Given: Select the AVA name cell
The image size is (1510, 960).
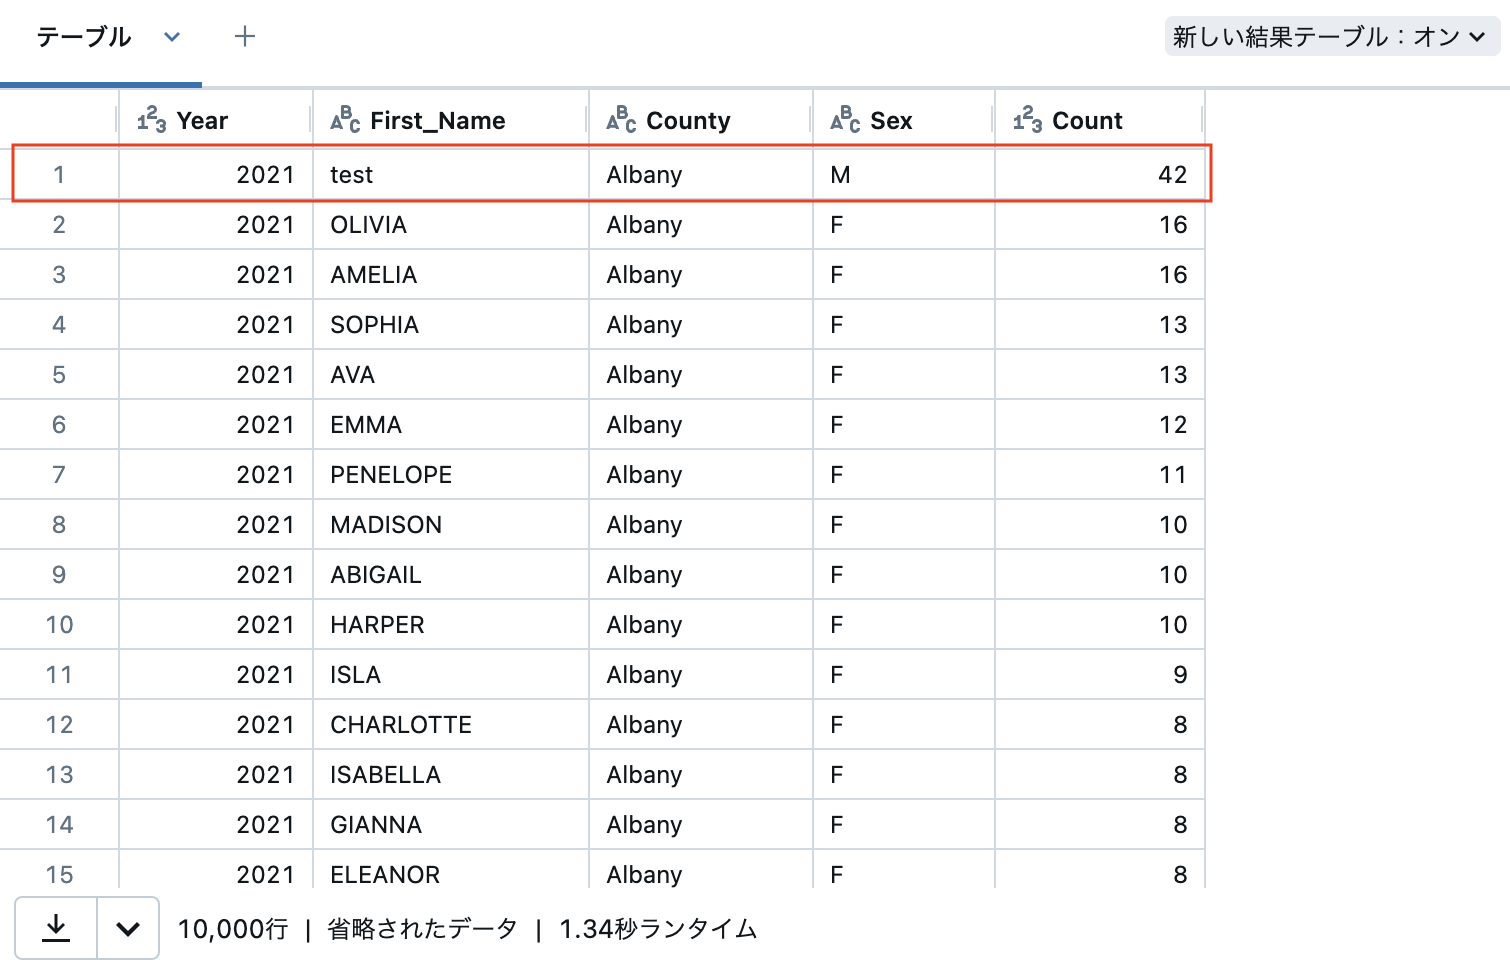Looking at the screenshot, I should [x=451, y=374].
